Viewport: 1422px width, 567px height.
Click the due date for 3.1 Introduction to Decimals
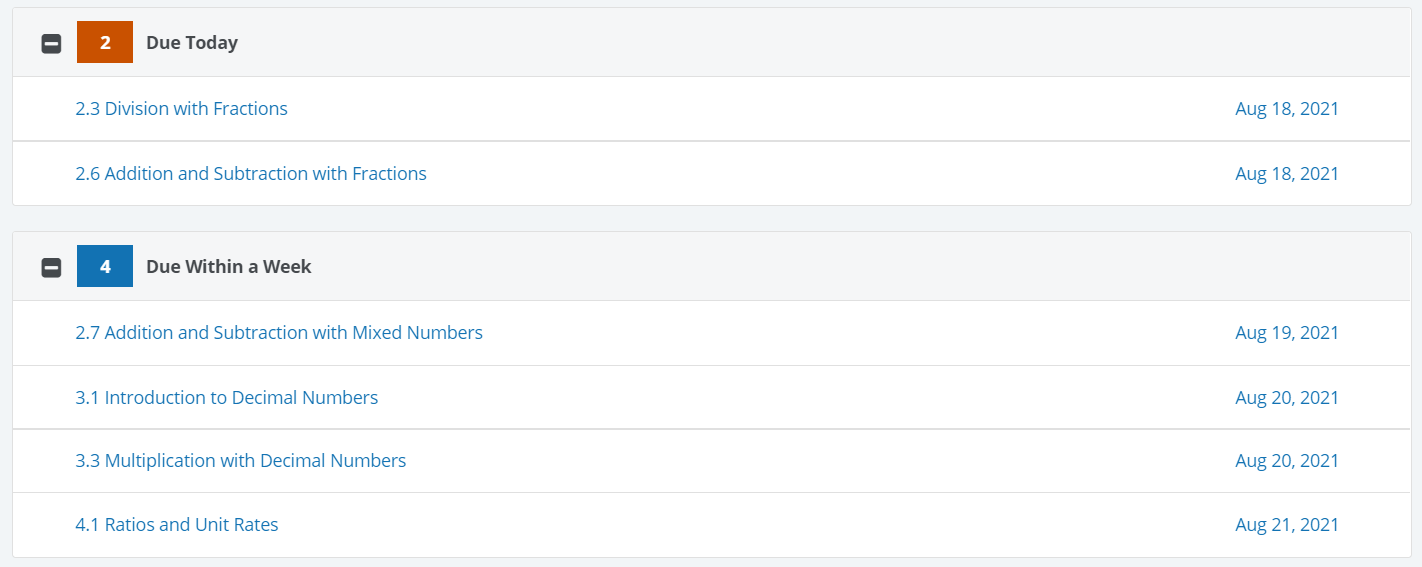coord(1287,398)
